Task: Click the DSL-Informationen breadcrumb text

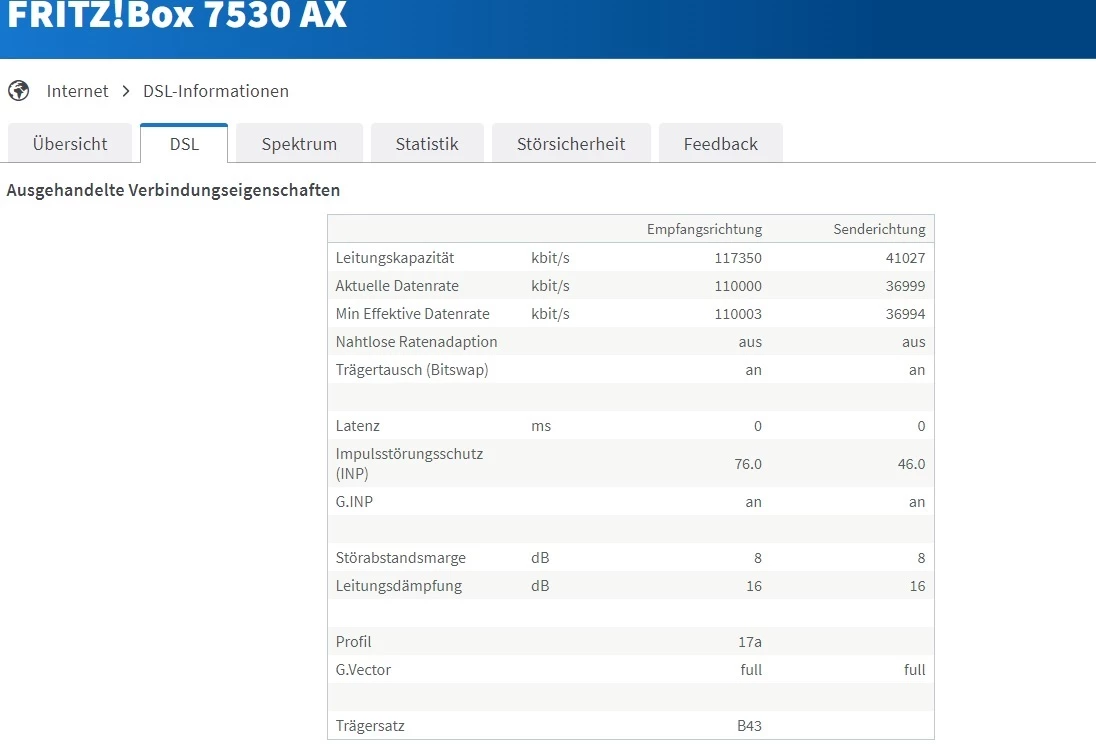Action: tap(216, 91)
